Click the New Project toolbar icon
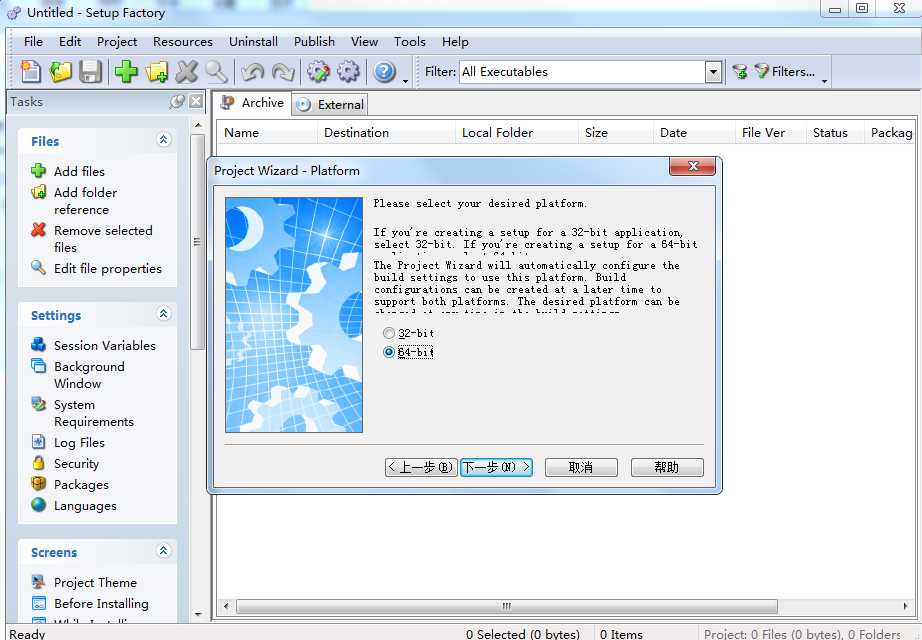 click(31, 72)
